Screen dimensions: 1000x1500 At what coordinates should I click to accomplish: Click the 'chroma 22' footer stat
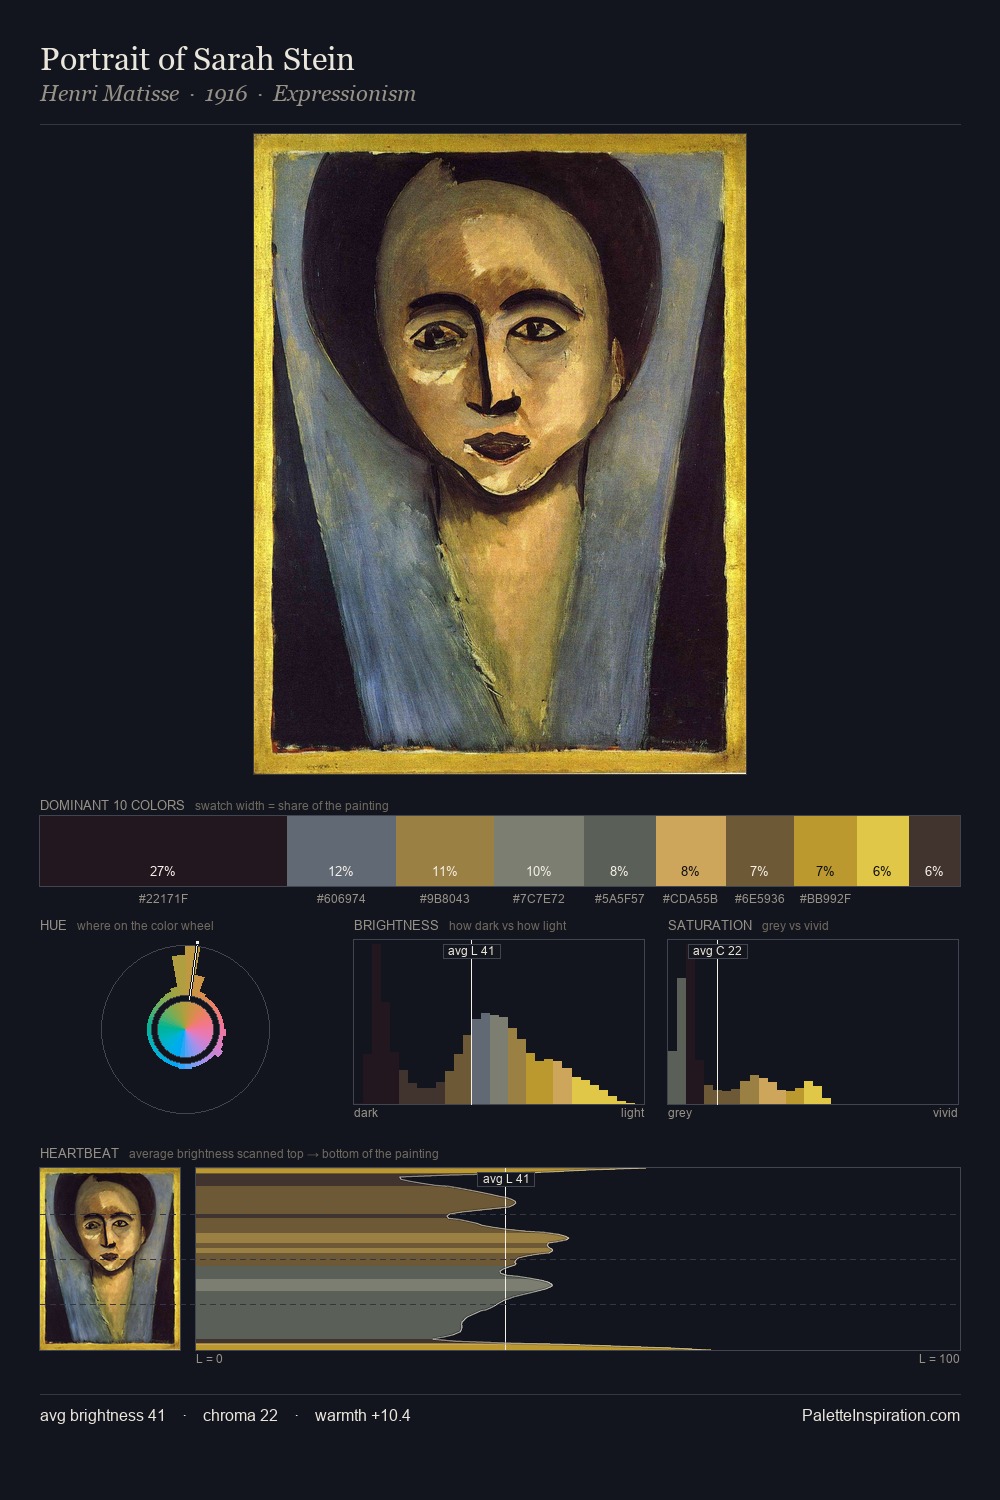(240, 1416)
